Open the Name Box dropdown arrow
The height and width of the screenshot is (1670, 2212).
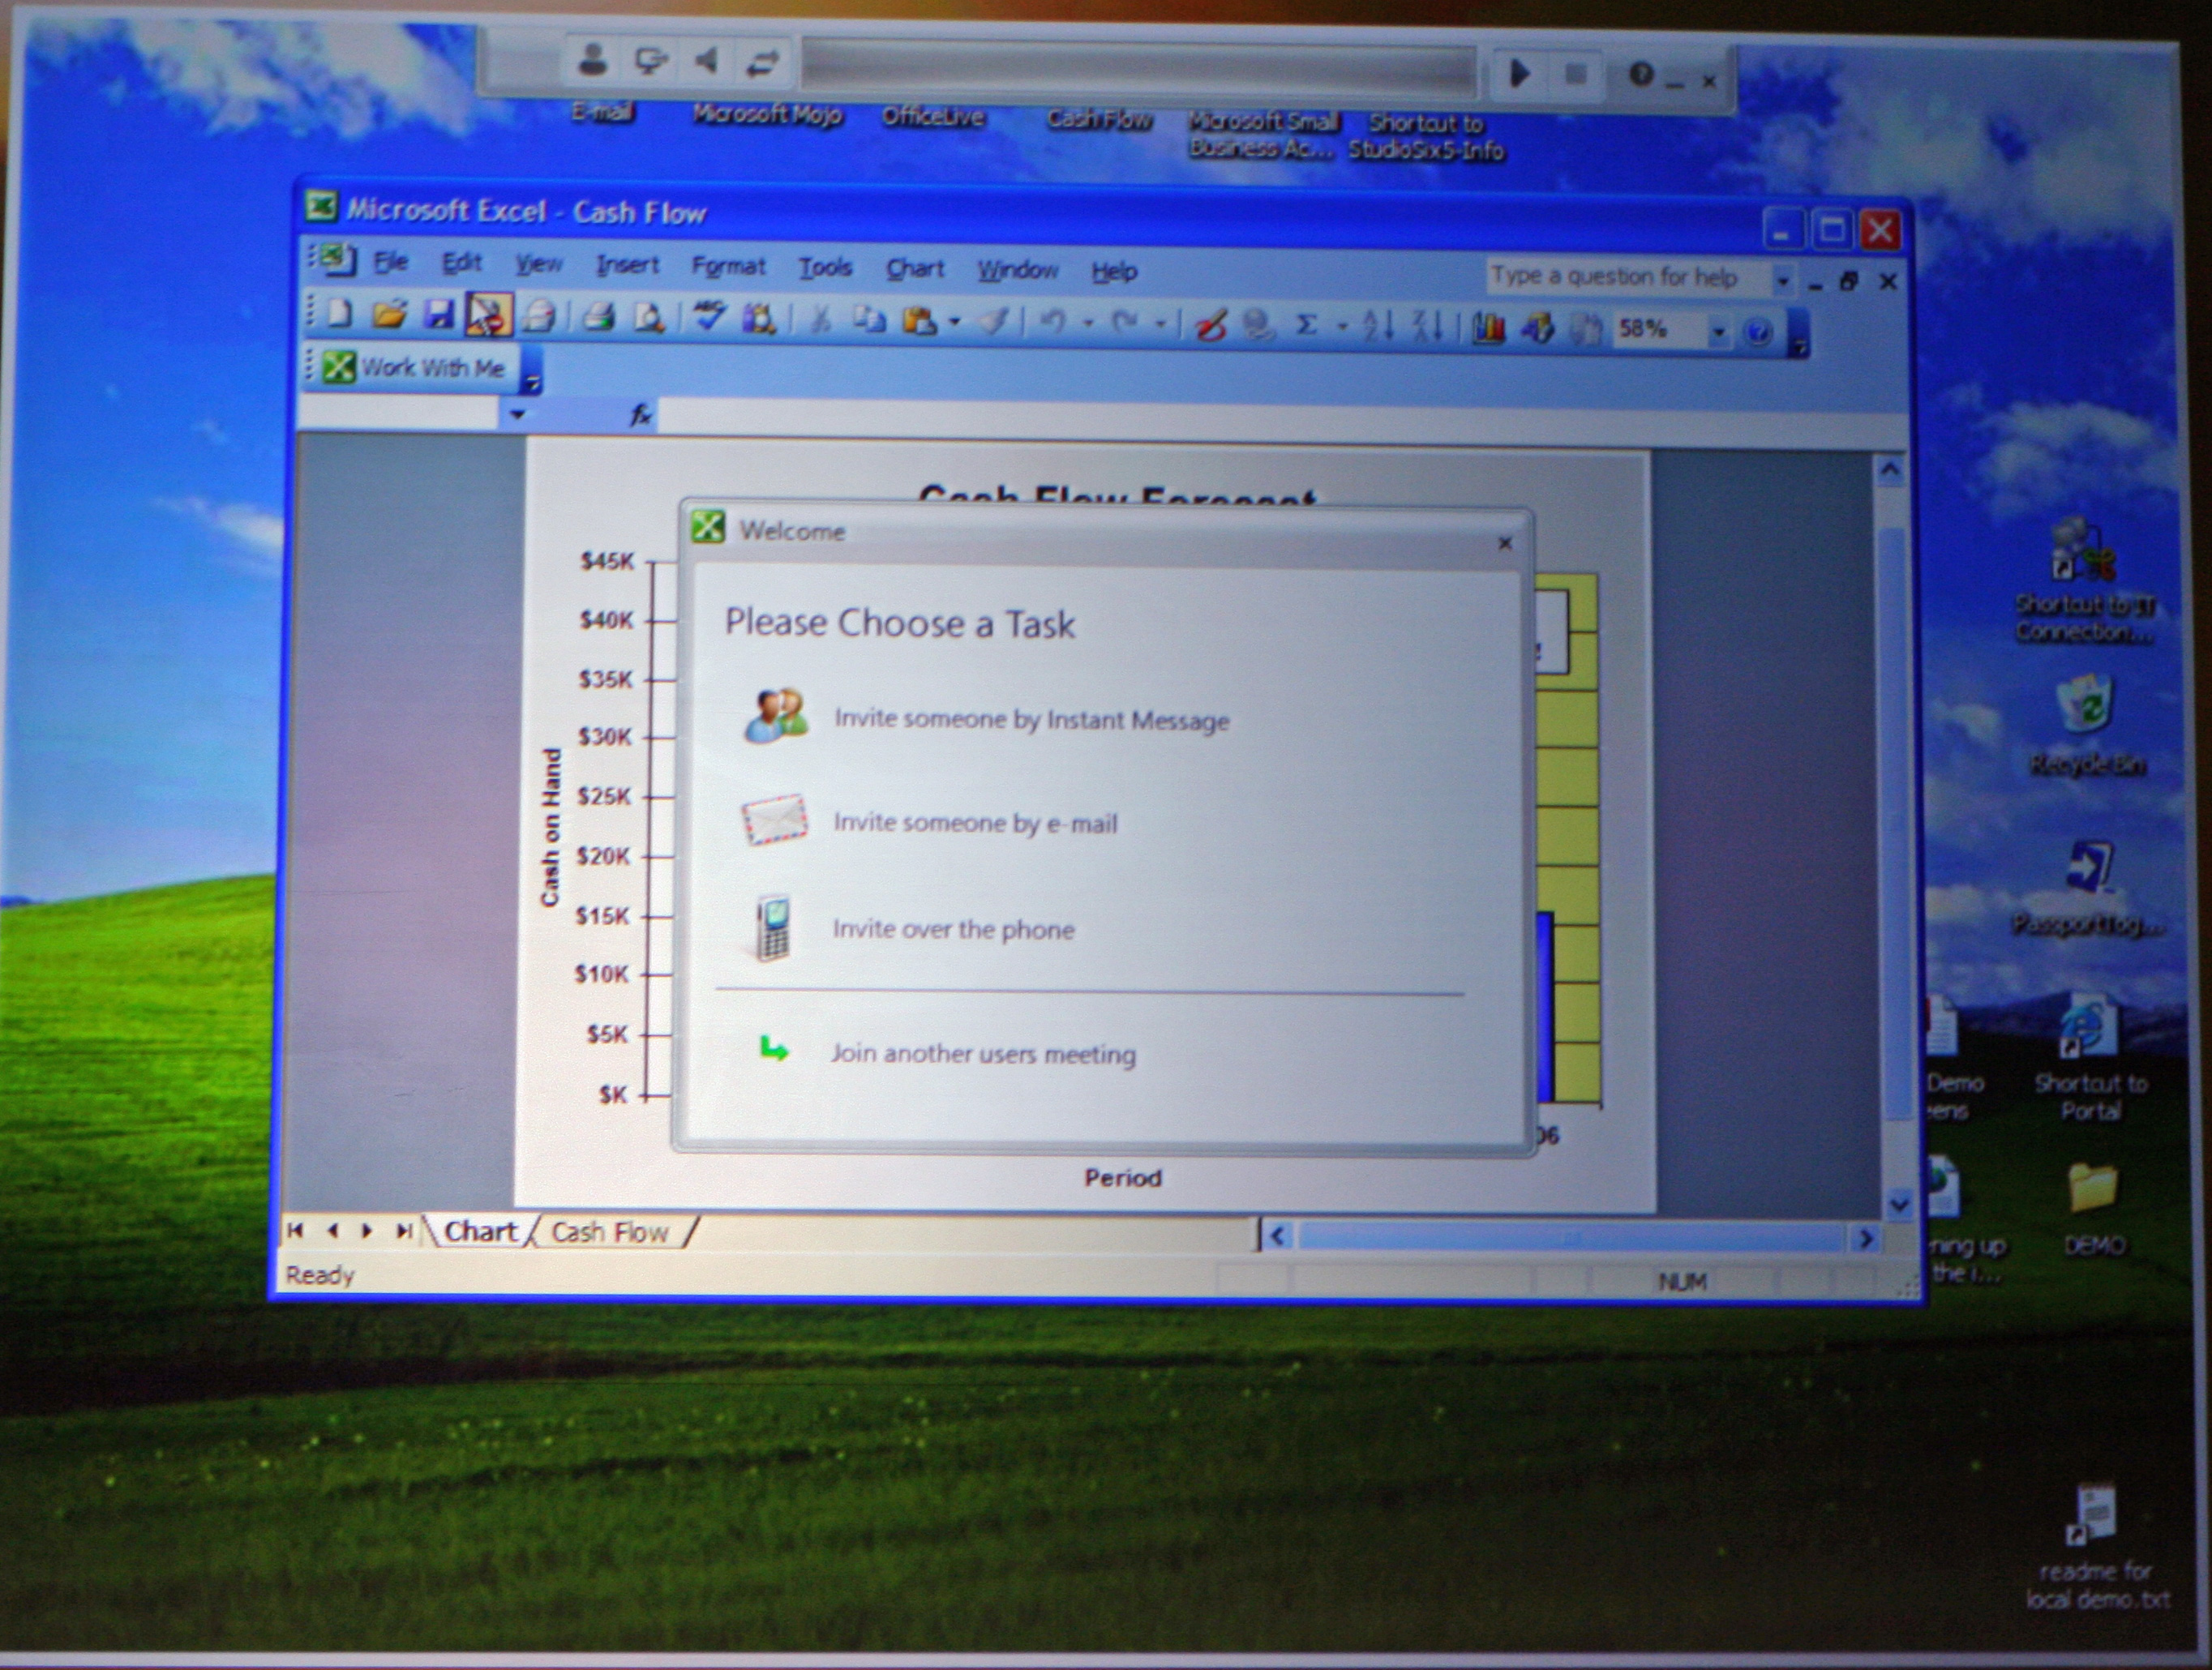[517, 414]
